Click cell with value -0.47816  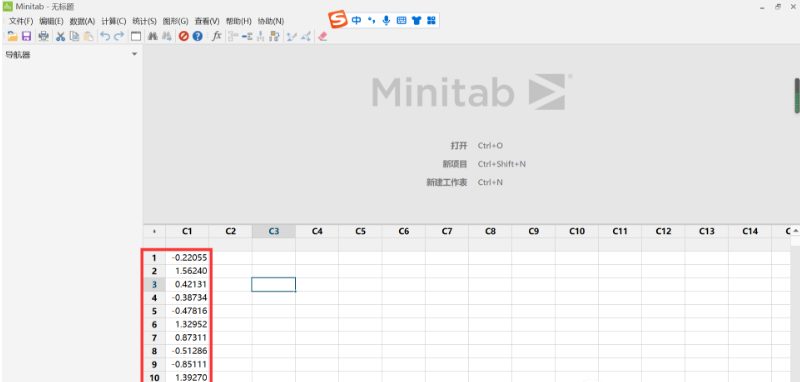187,311
